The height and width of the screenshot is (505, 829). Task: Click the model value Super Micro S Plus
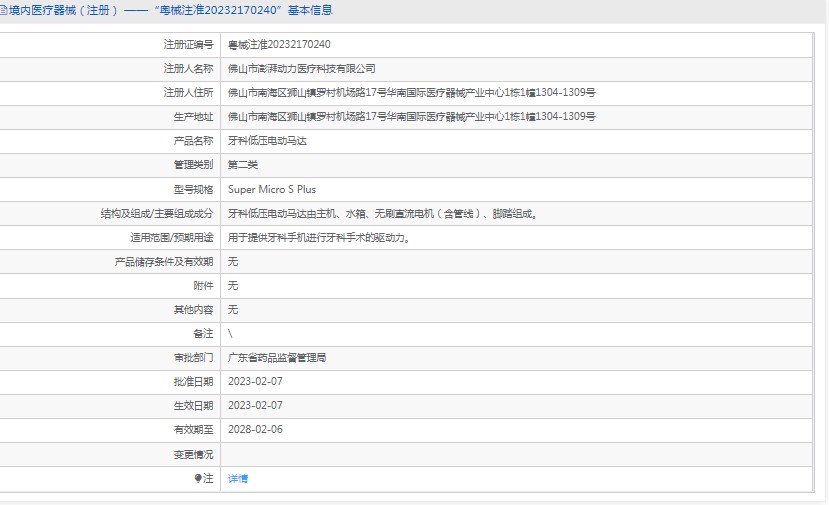pos(272,189)
